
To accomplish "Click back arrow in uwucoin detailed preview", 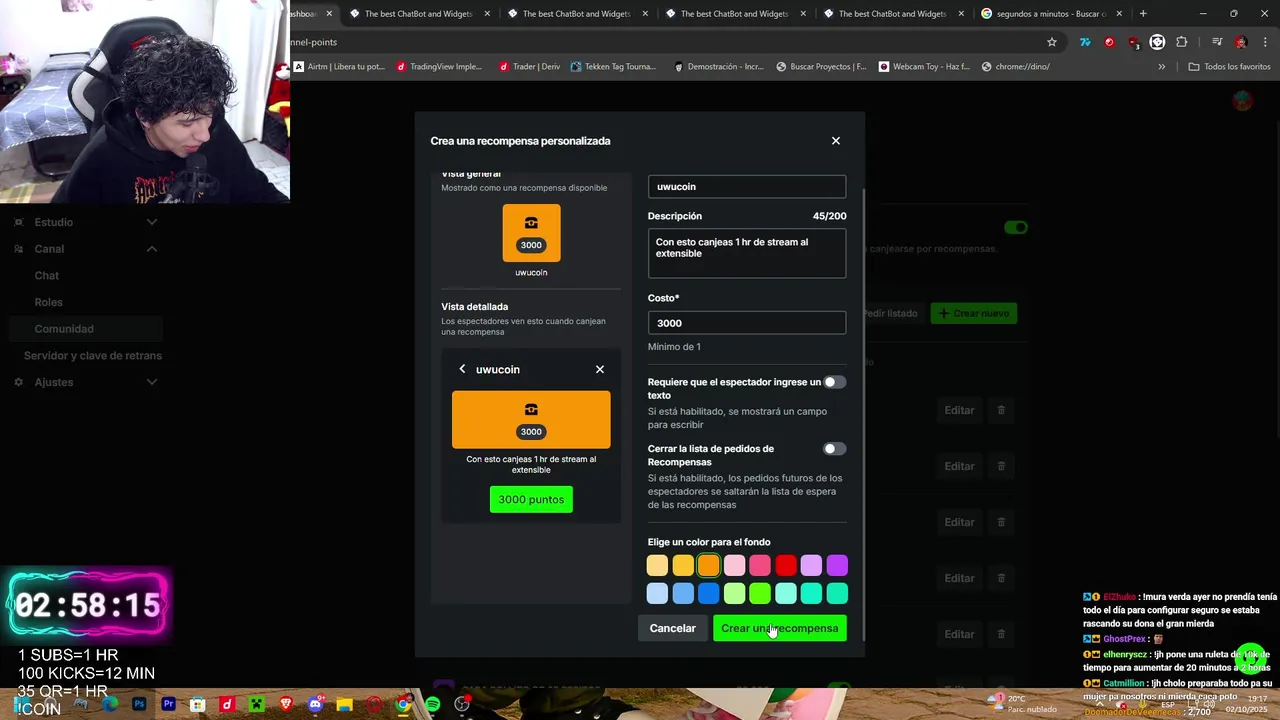I will [462, 369].
